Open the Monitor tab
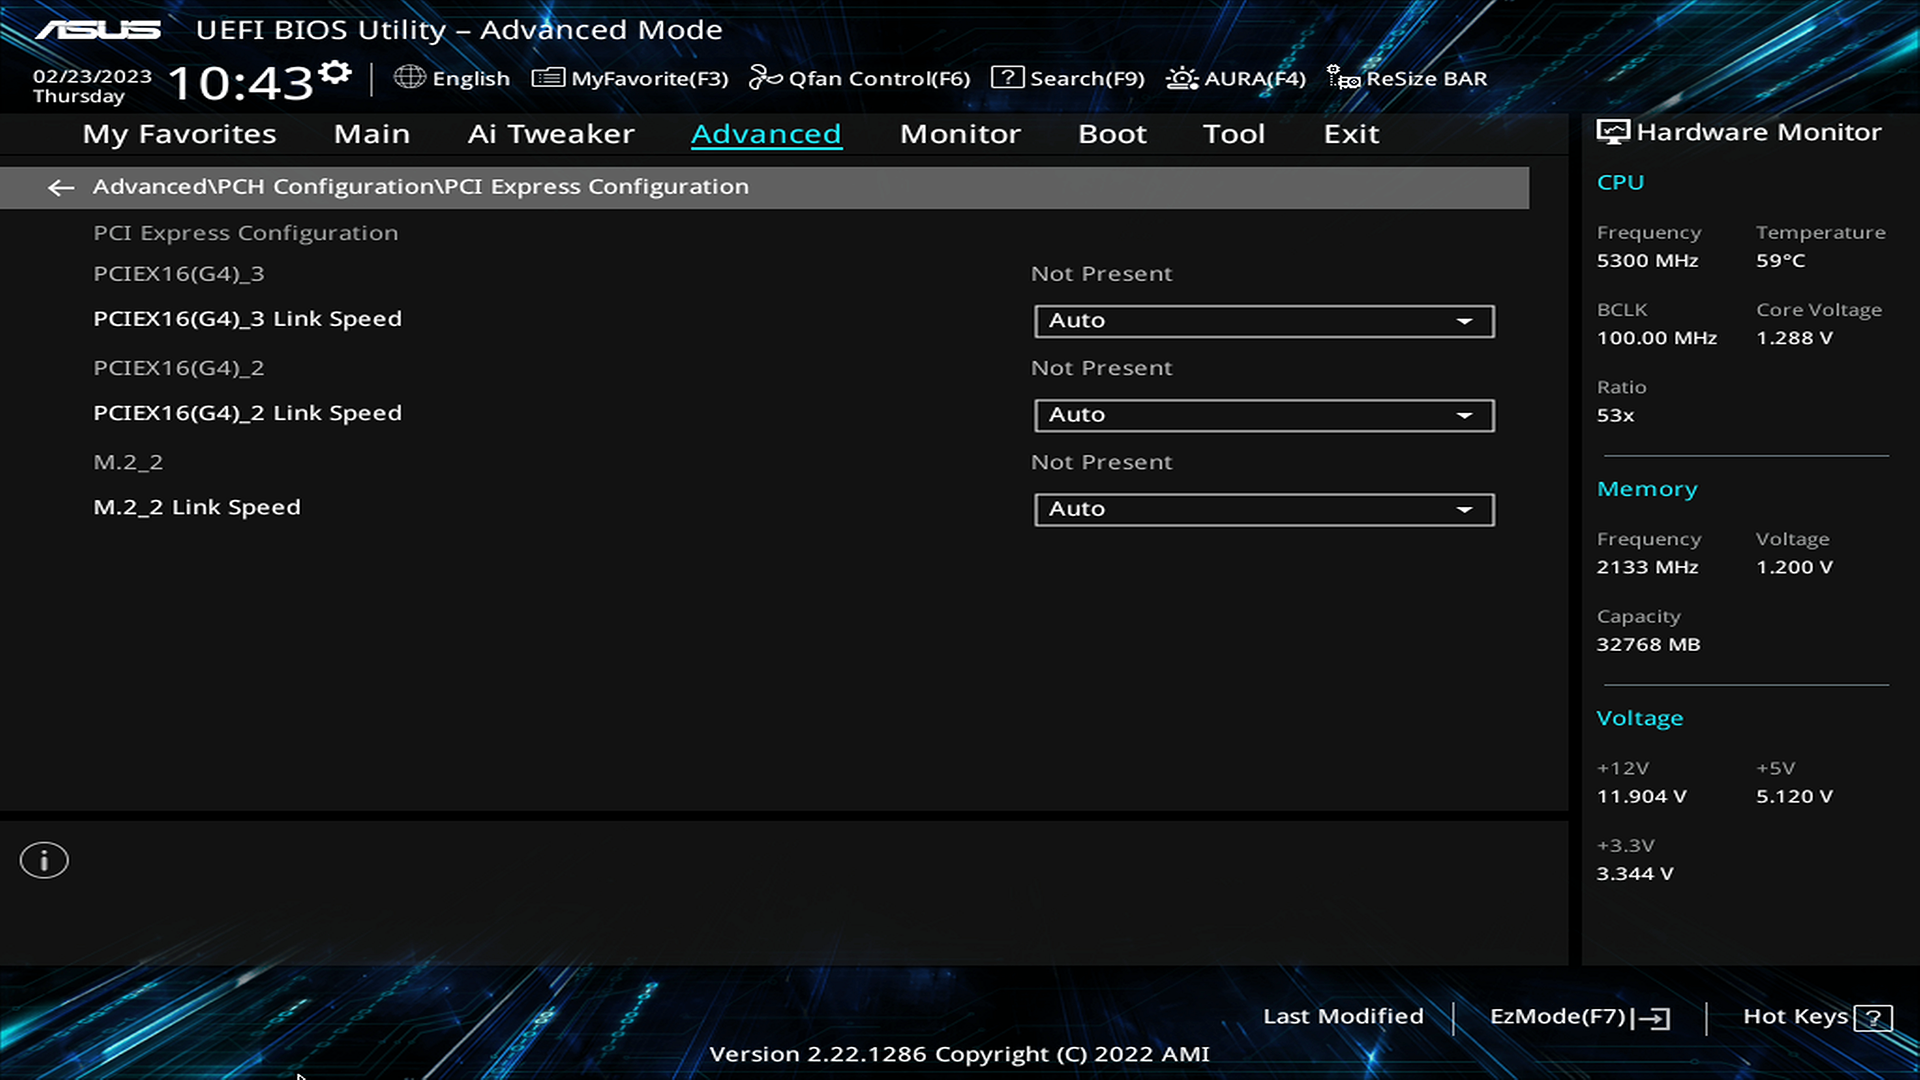The image size is (1920, 1080). (960, 134)
